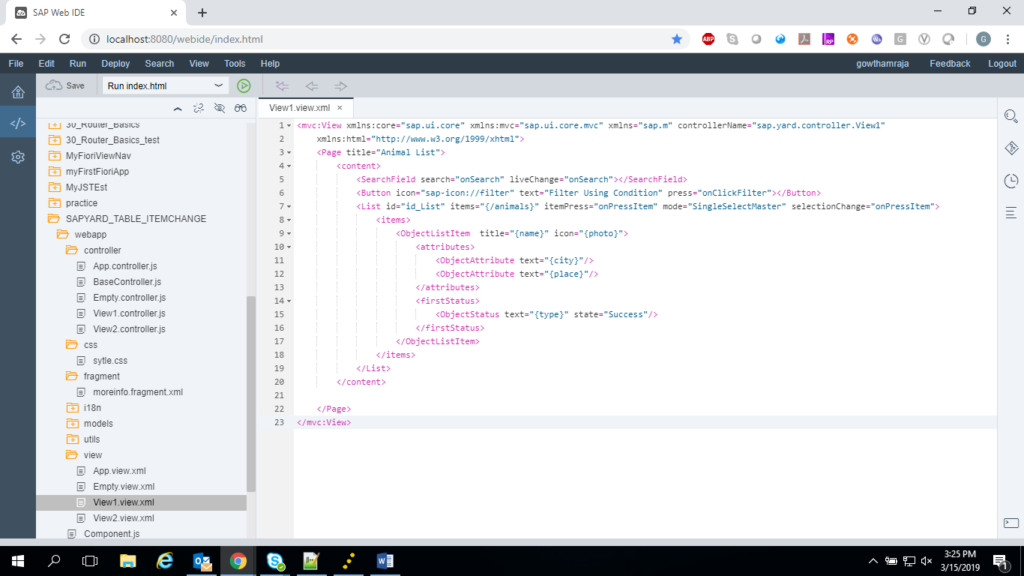Image resolution: width=1024 pixels, height=576 pixels.
Task: Open the Run menu
Action: pyautogui.click(x=78, y=63)
